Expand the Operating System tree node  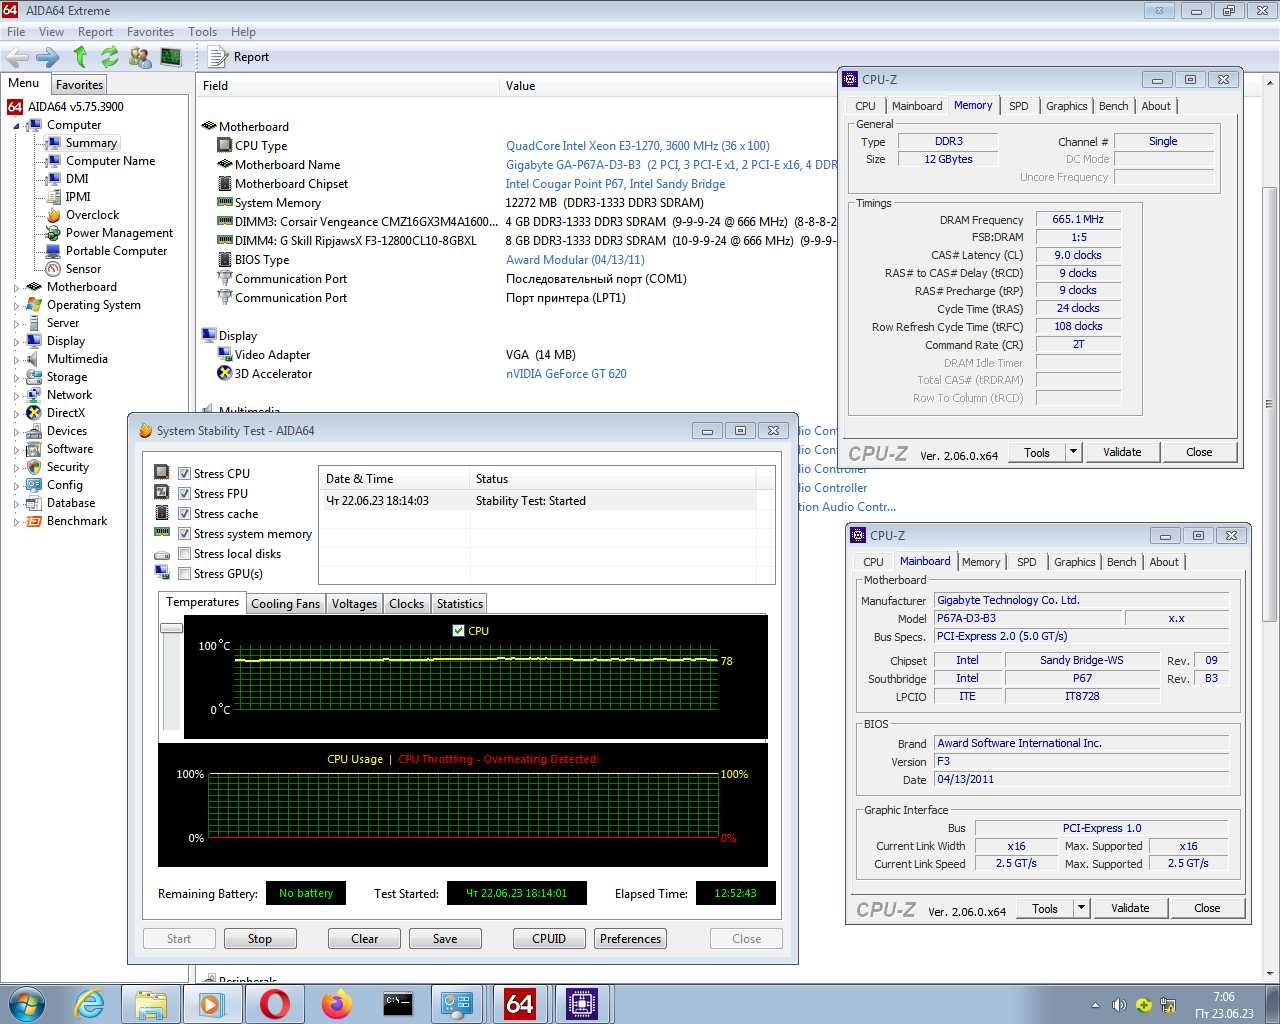(16, 306)
